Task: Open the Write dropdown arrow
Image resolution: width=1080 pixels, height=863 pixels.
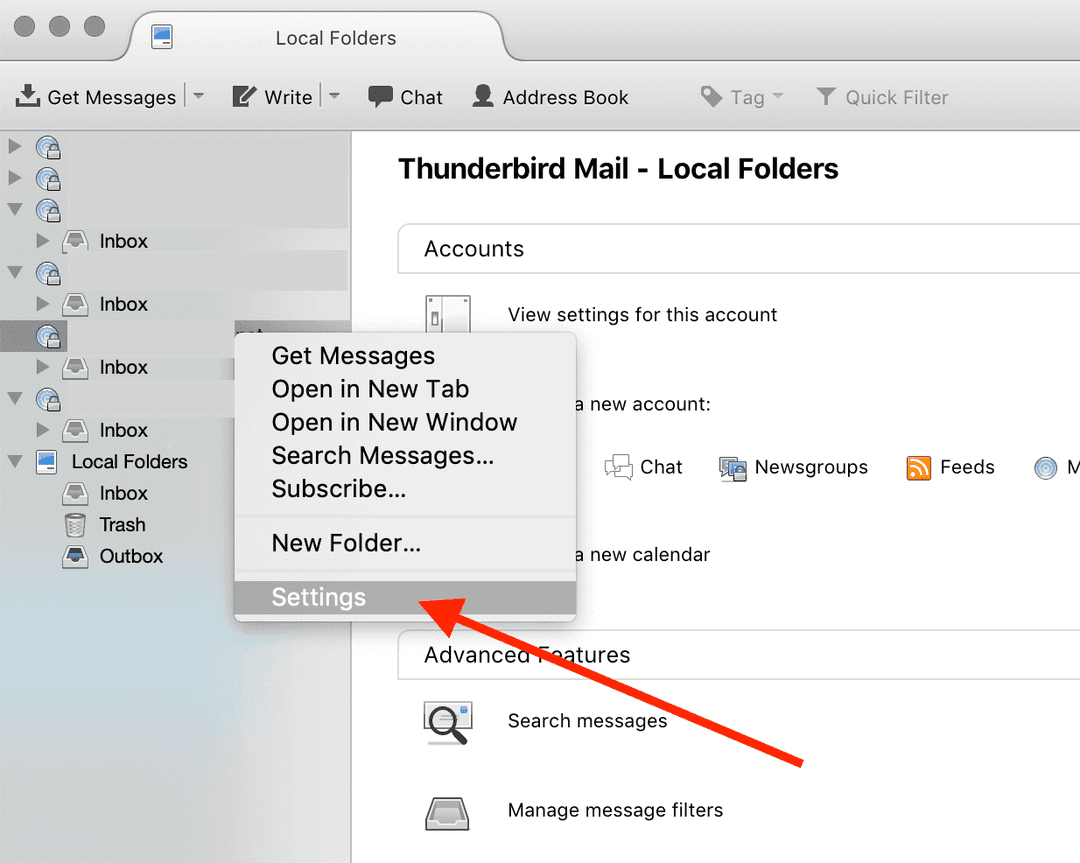Action: (334, 96)
